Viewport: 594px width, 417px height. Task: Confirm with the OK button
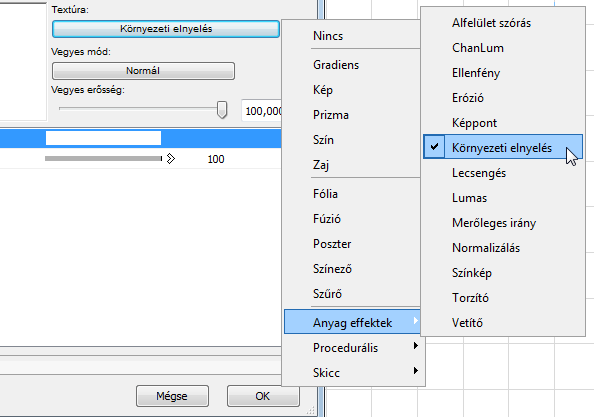point(263,396)
